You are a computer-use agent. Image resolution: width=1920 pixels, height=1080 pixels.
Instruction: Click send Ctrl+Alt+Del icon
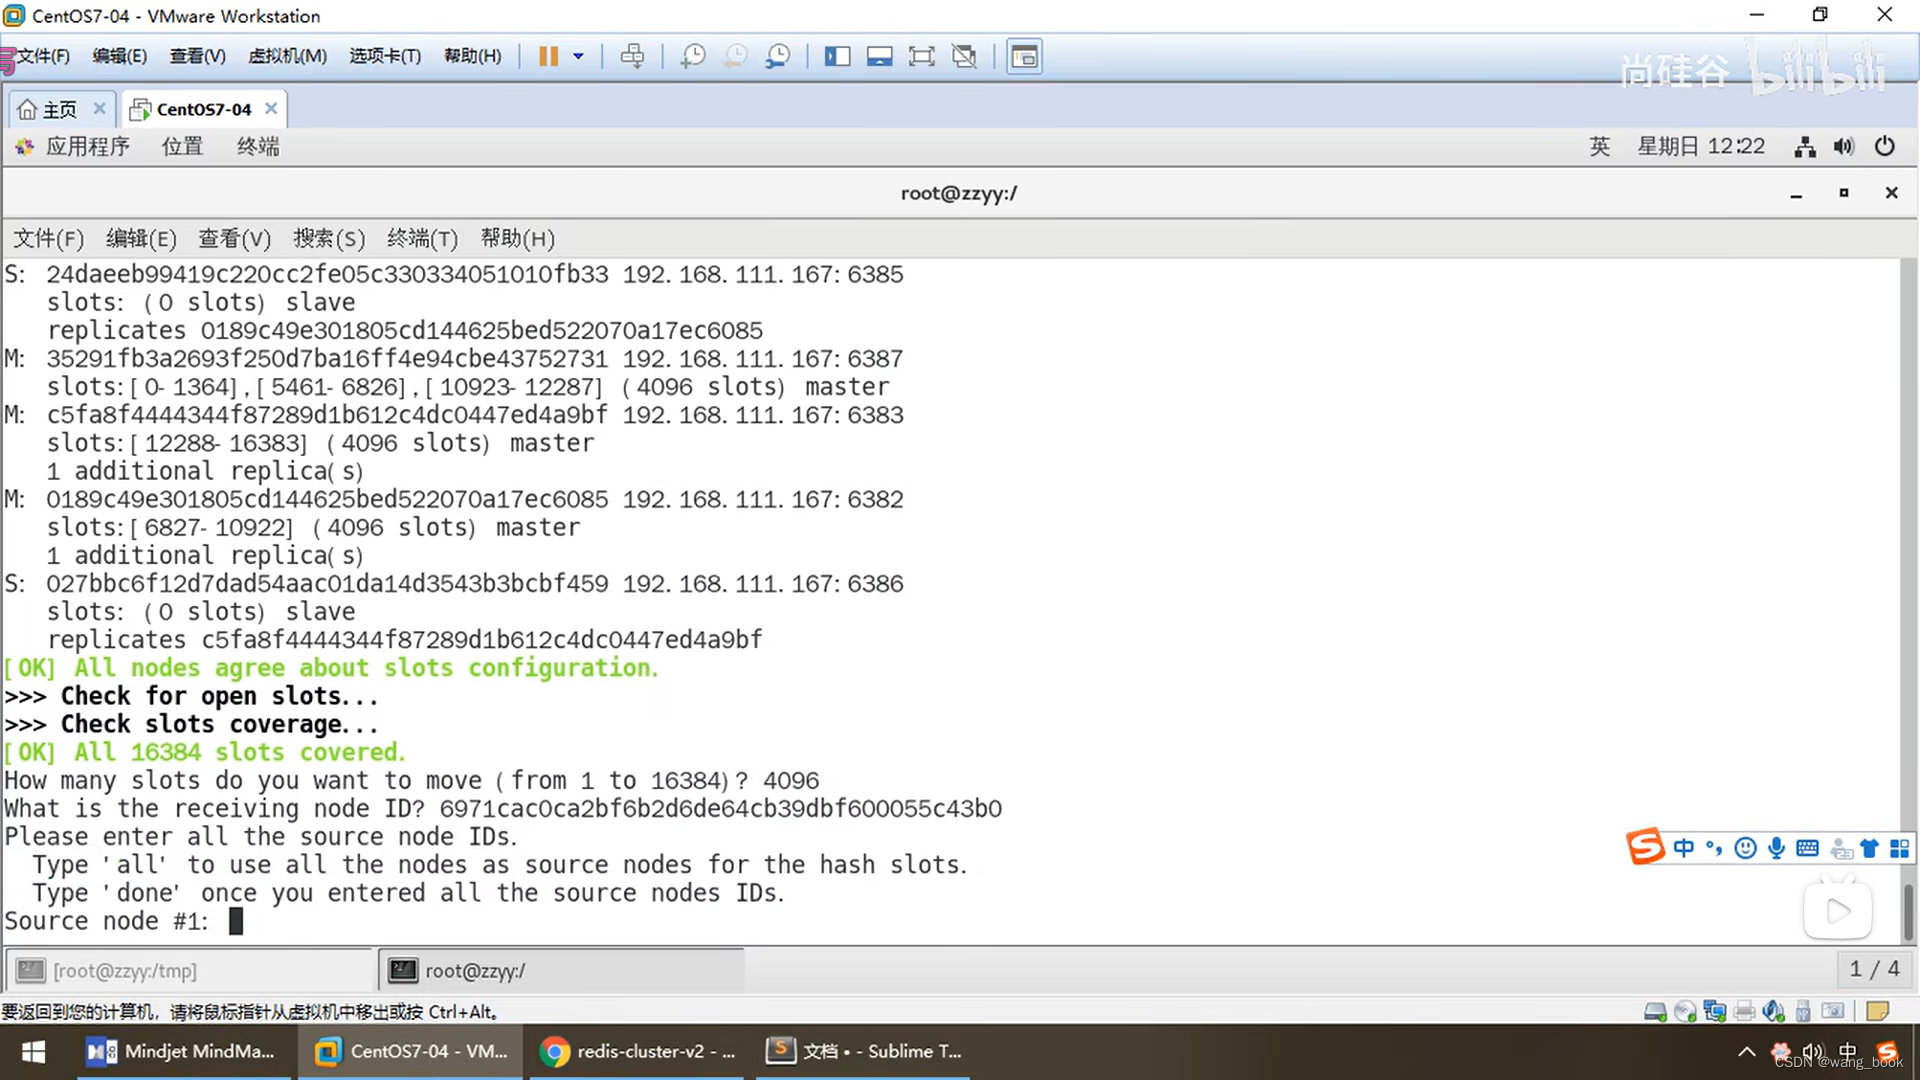[632, 56]
